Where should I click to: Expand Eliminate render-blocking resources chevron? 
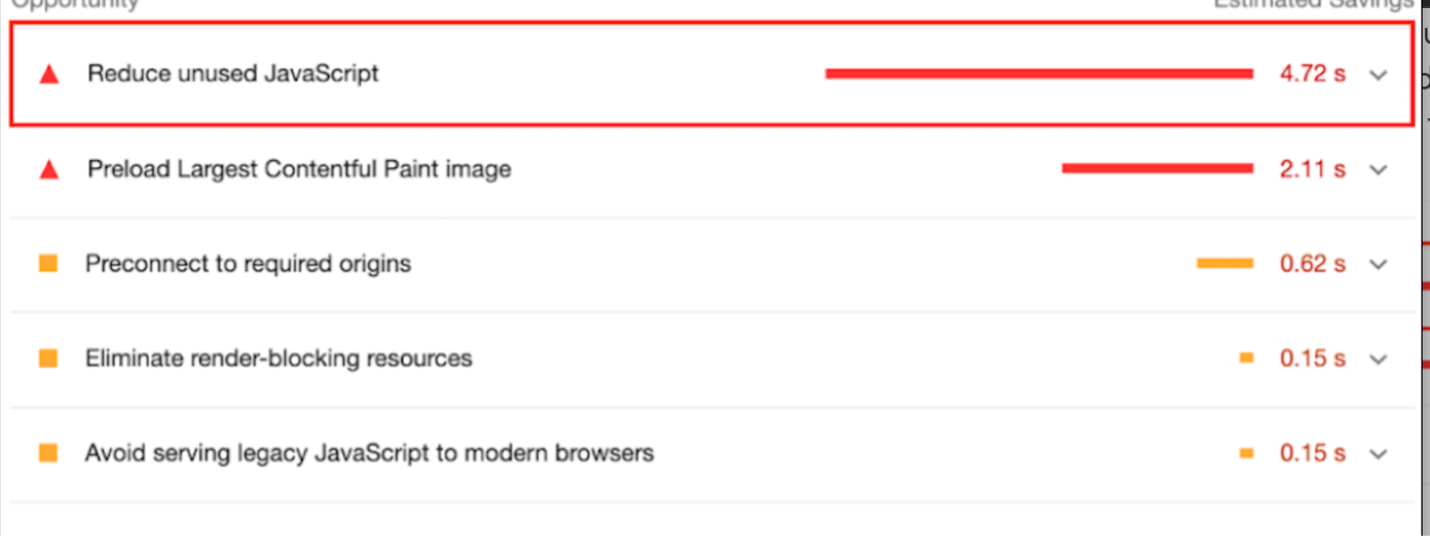click(x=1379, y=359)
